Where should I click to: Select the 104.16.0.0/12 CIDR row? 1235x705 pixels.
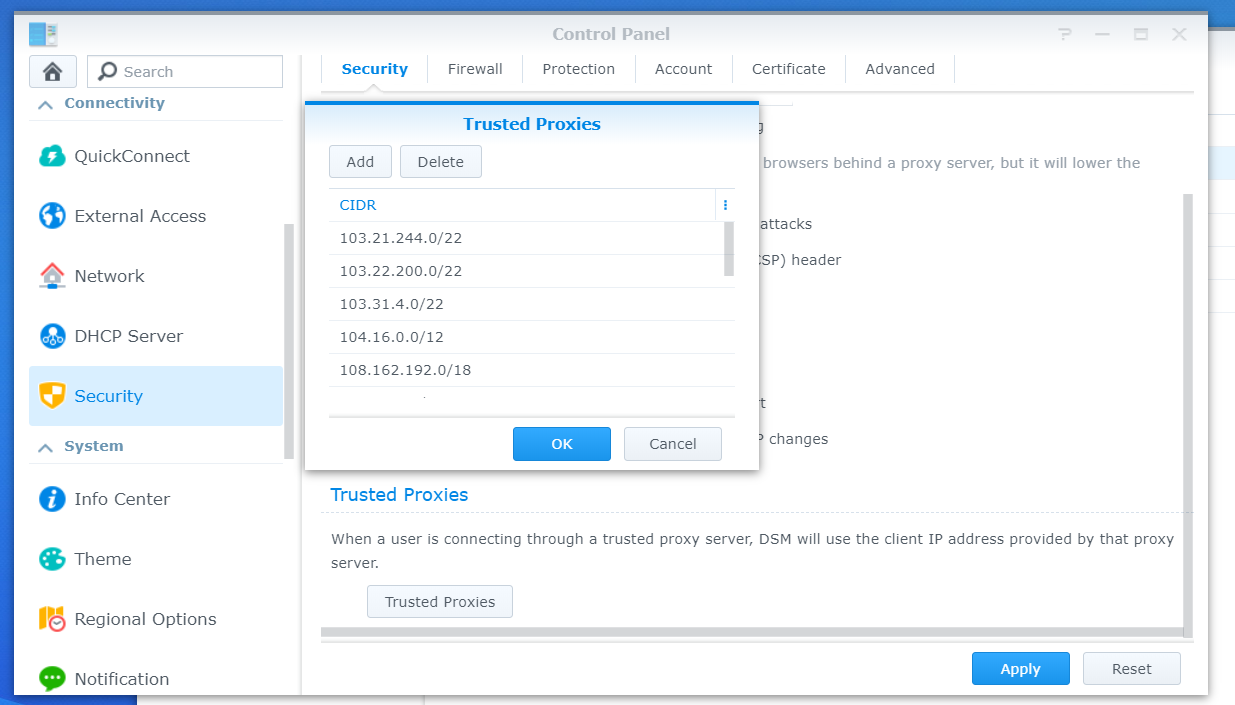pyautogui.click(x=526, y=337)
